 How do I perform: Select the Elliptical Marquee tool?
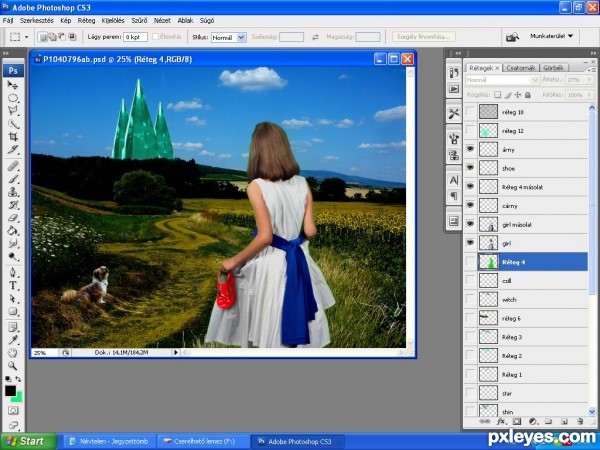point(13,98)
